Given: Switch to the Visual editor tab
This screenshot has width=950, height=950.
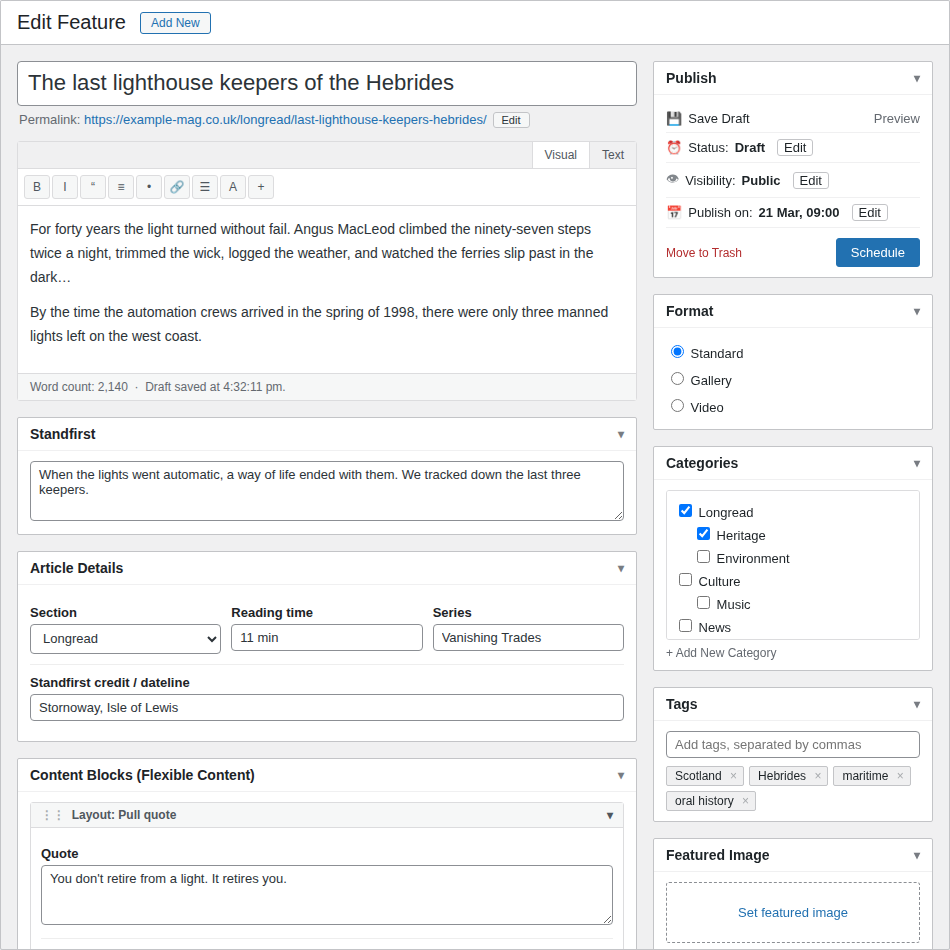Looking at the screenshot, I should pyautogui.click(x=560, y=155).
